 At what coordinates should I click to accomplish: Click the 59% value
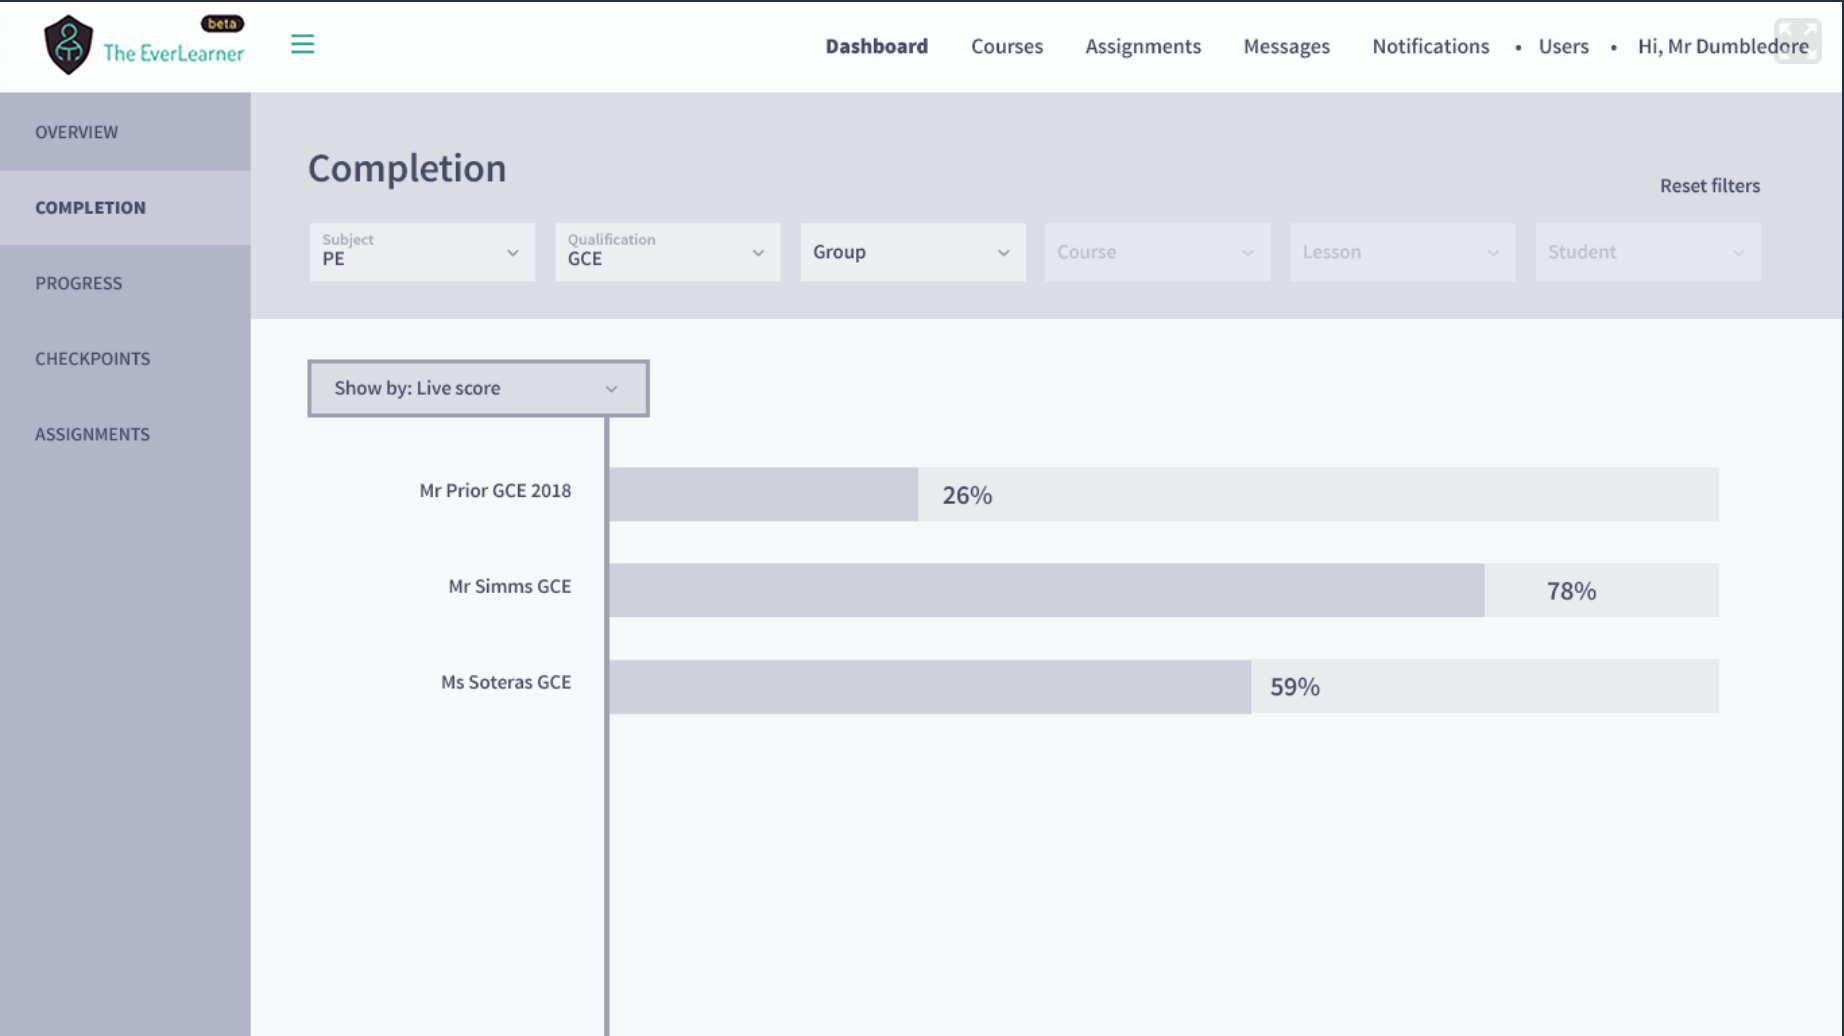[x=1295, y=687]
